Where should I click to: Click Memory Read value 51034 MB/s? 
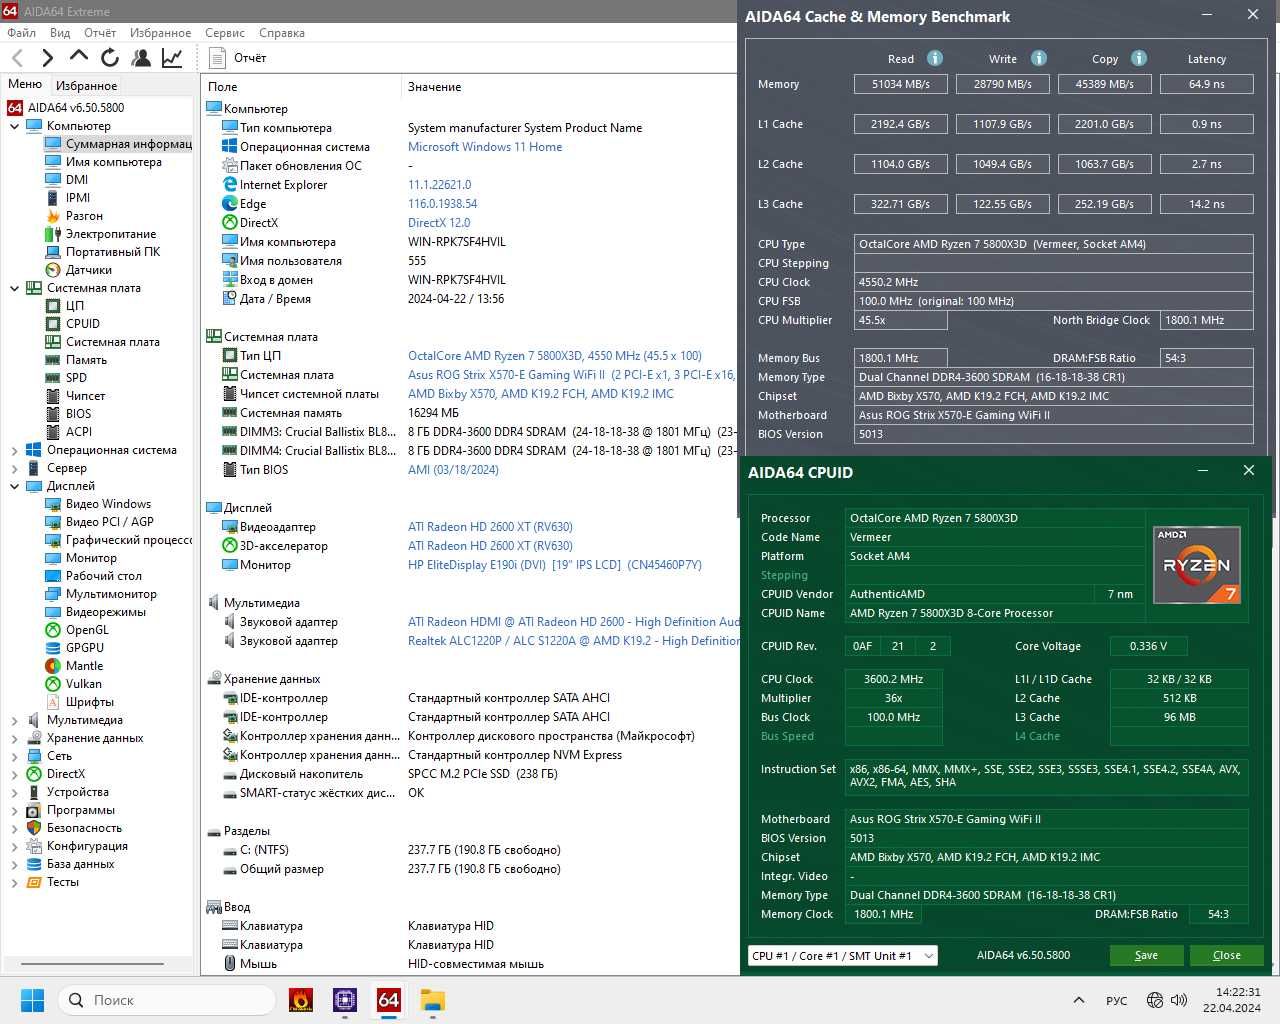[901, 84]
